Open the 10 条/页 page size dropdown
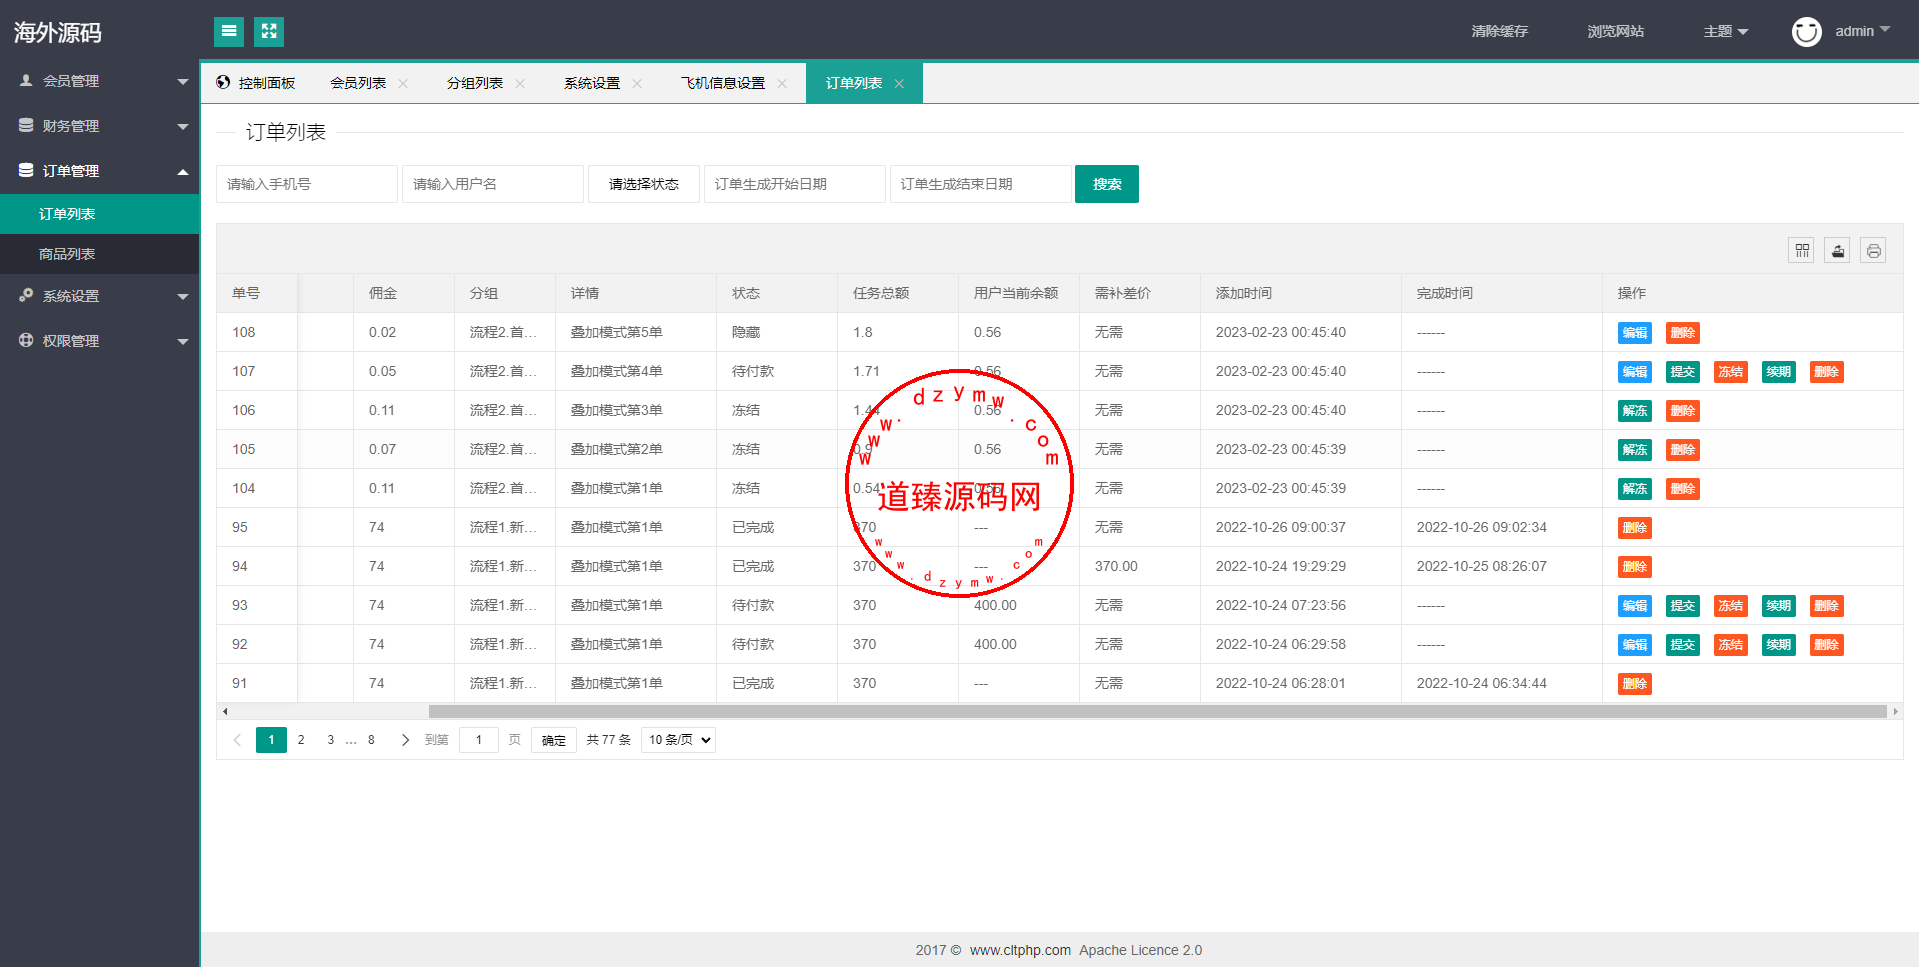This screenshot has width=1919, height=967. tap(678, 740)
